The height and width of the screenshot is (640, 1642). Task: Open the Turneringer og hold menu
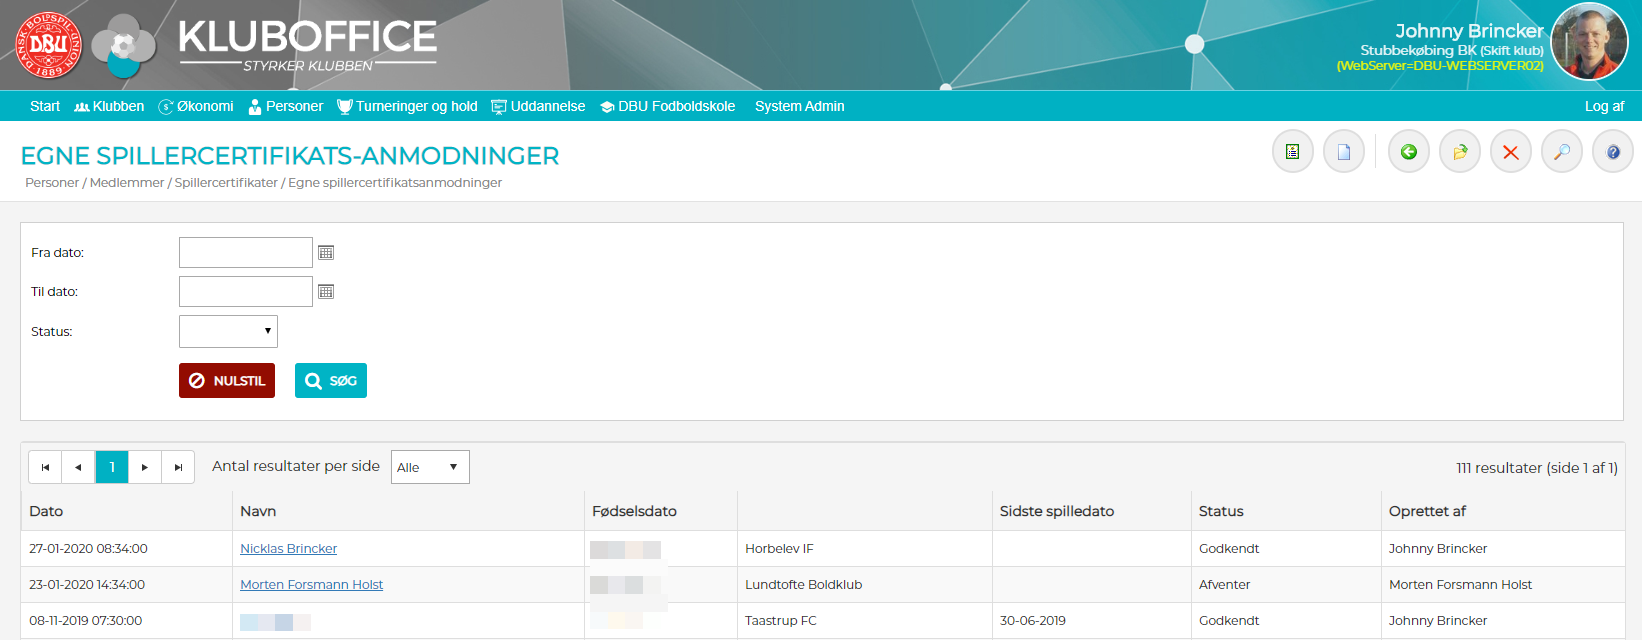coord(407,106)
